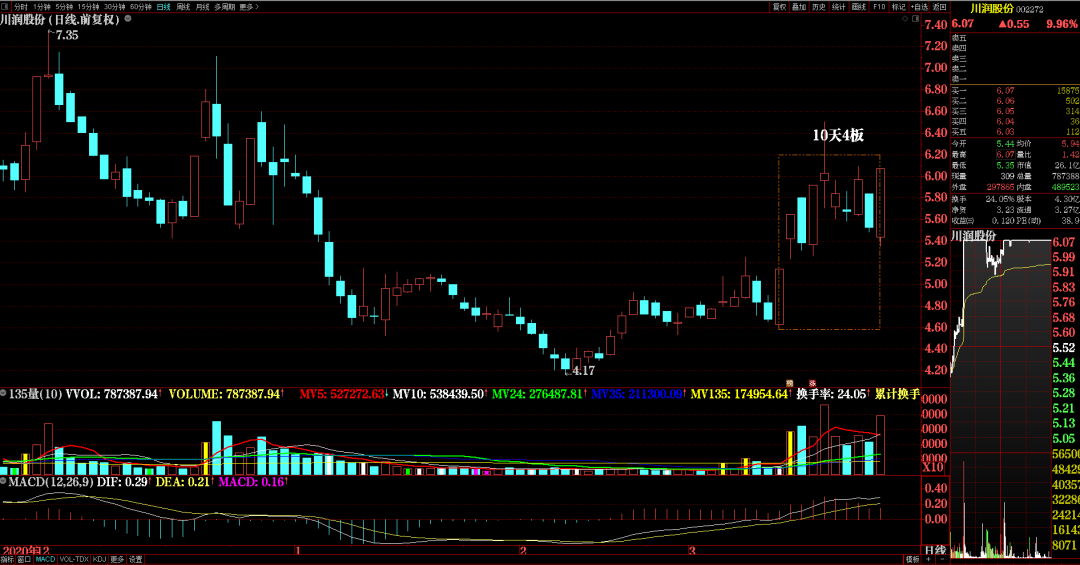Click the 复权 adjustment button
The image size is (1080, 565).
[x=779, y=6]
